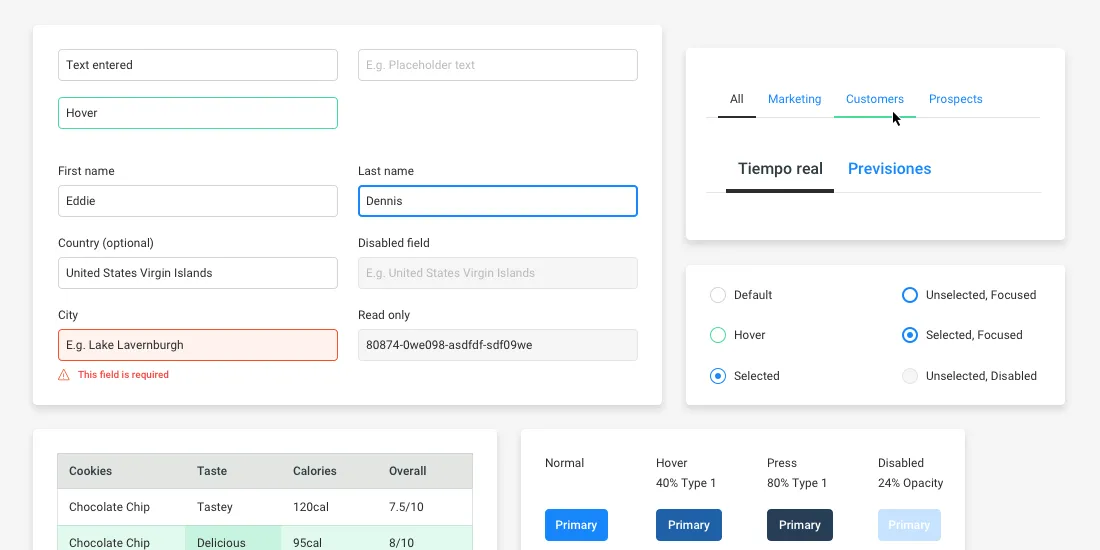Click the Hover state Primary button

click(x=689, y=525)
